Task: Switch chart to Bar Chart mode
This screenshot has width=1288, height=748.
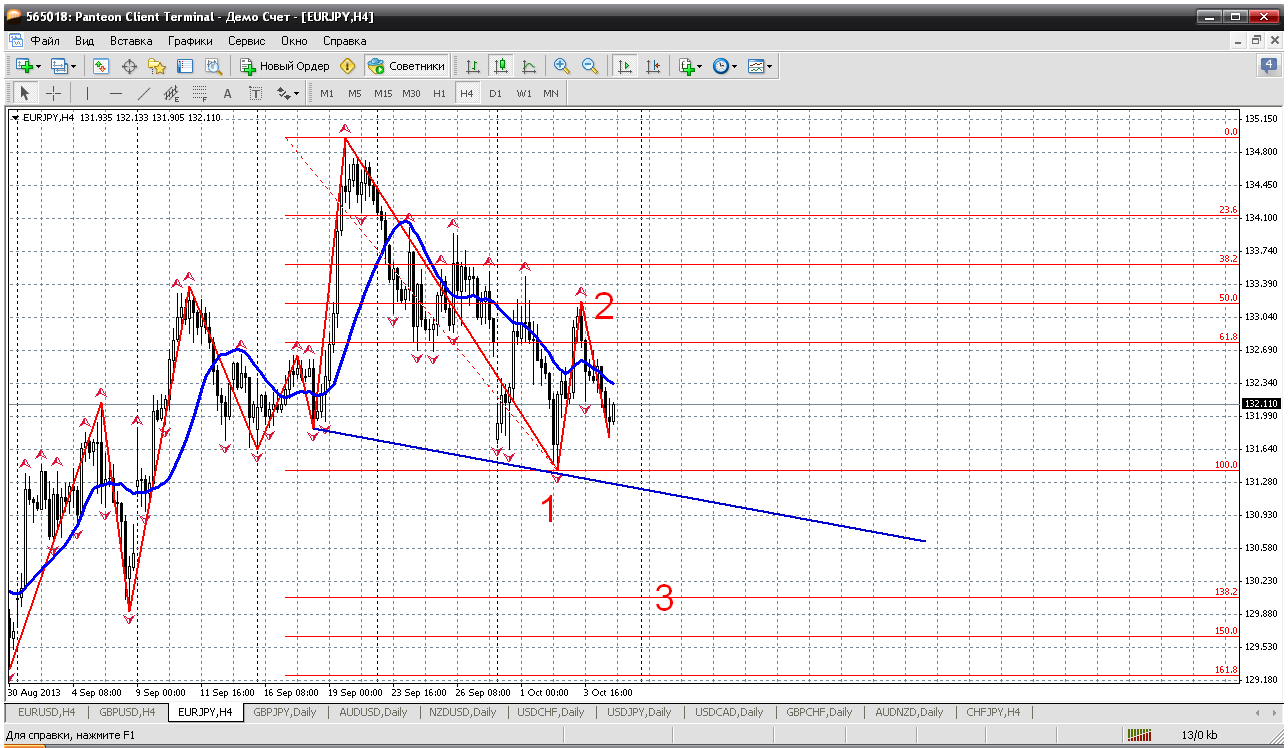Action: click(x=473, y=66)
